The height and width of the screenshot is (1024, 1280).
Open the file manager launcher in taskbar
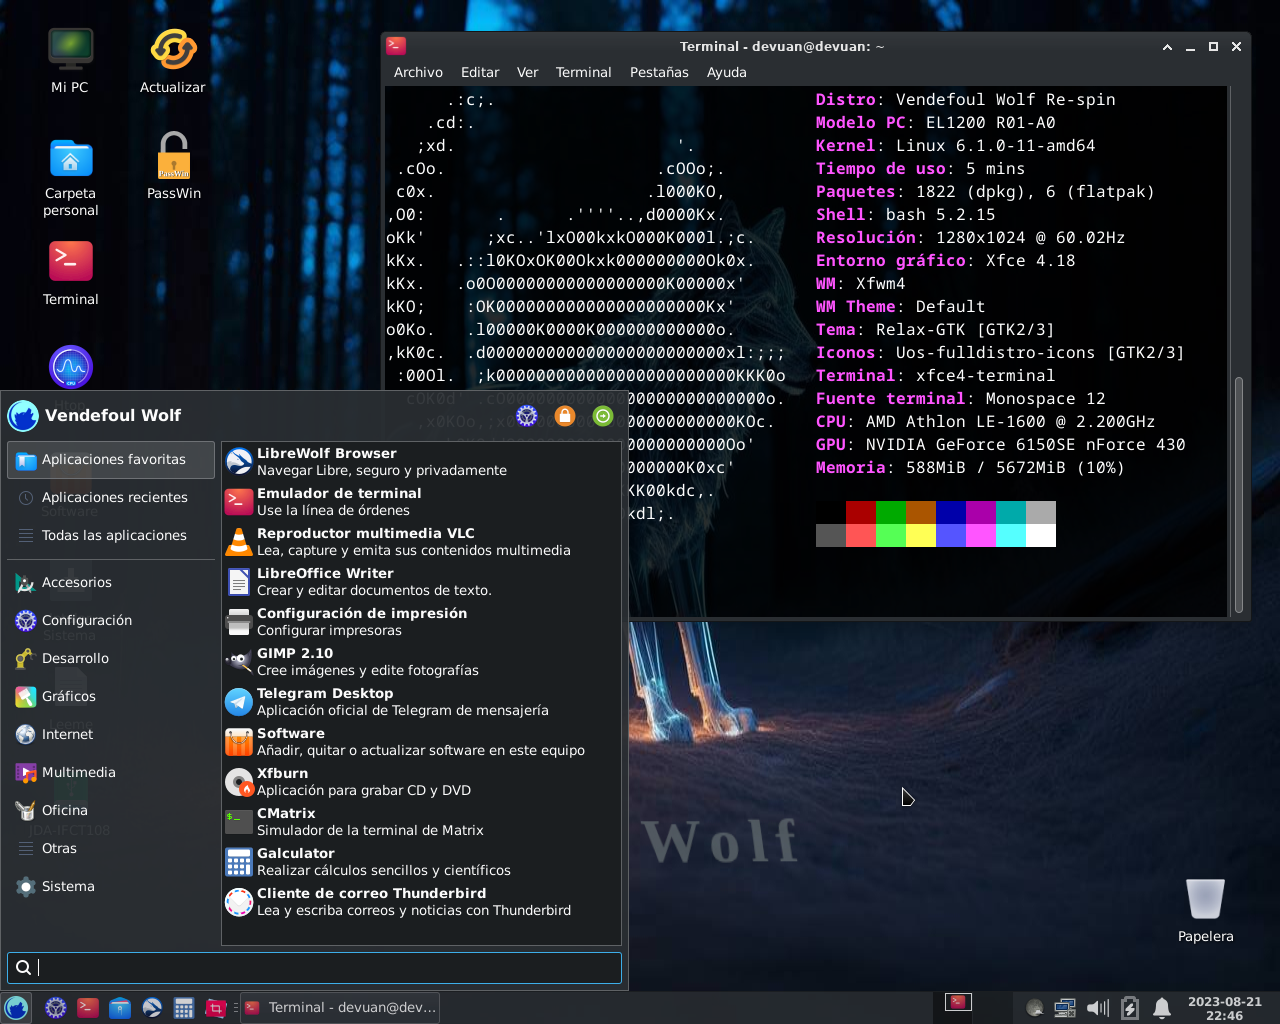120,1008
